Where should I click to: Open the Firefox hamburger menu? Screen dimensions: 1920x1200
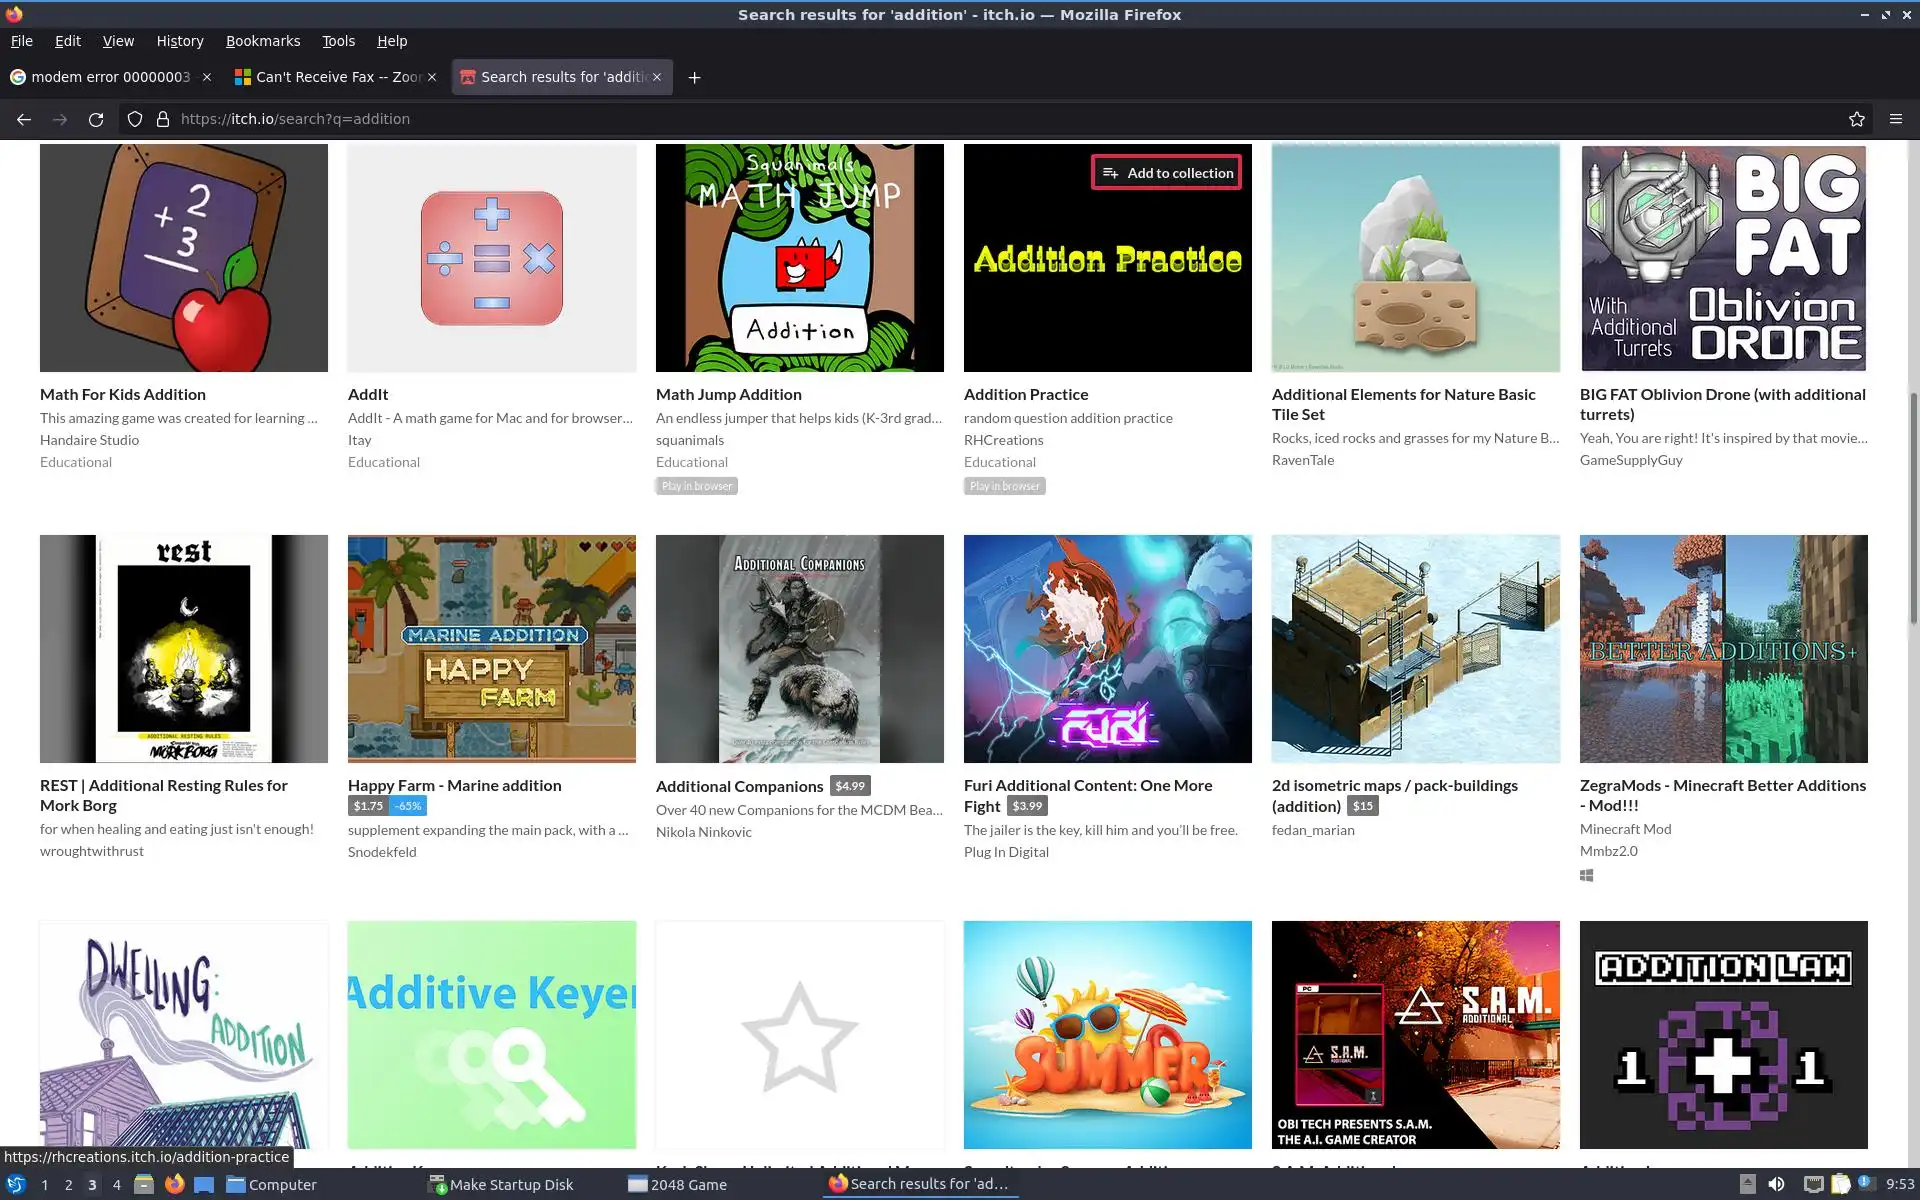1895,119
